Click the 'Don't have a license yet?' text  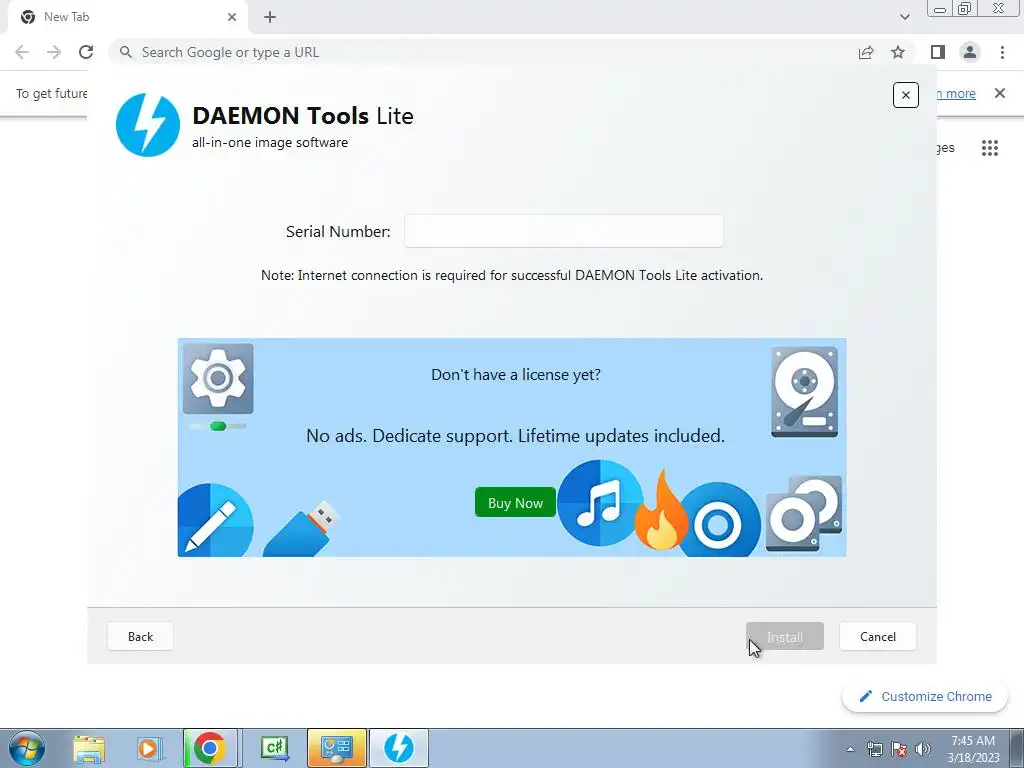pyautogui.click(x=516, y=375)
